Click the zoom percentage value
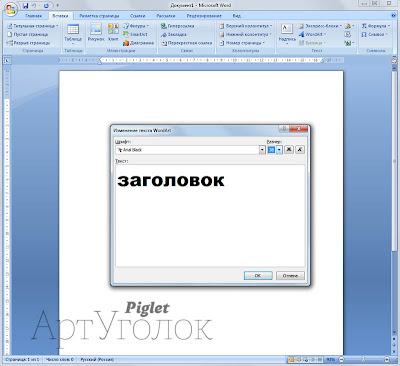This screenshot has width=400, height=366. pos(331,360)
